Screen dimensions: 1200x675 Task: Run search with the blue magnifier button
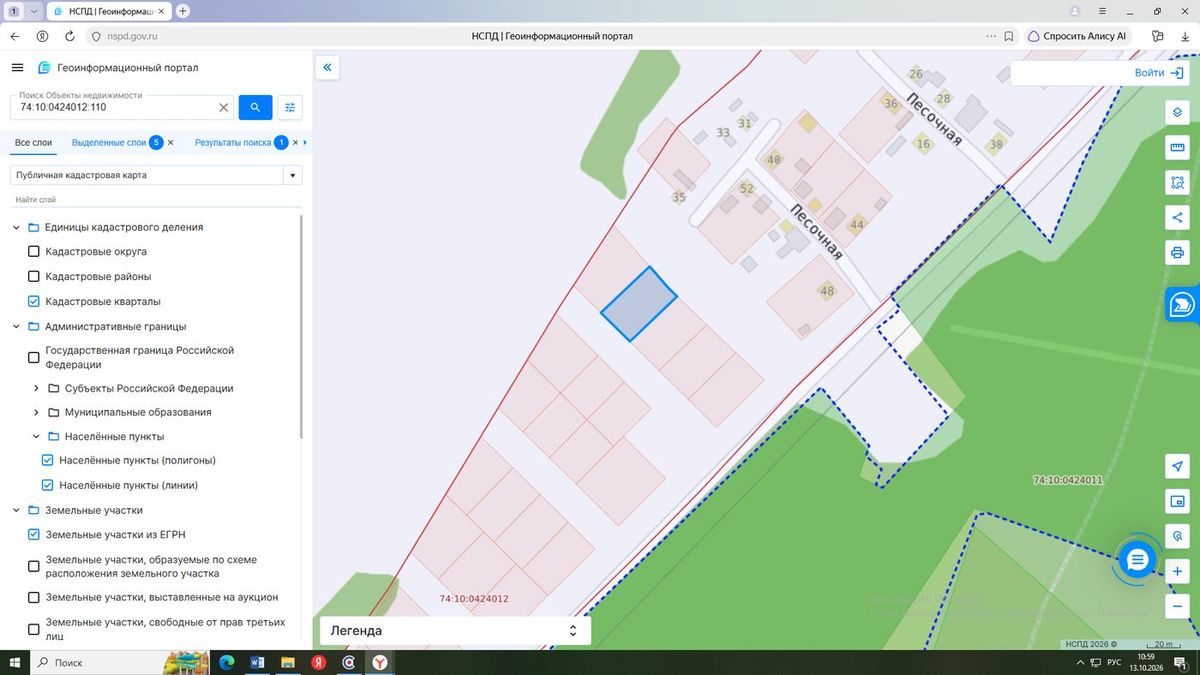(255, 107)
